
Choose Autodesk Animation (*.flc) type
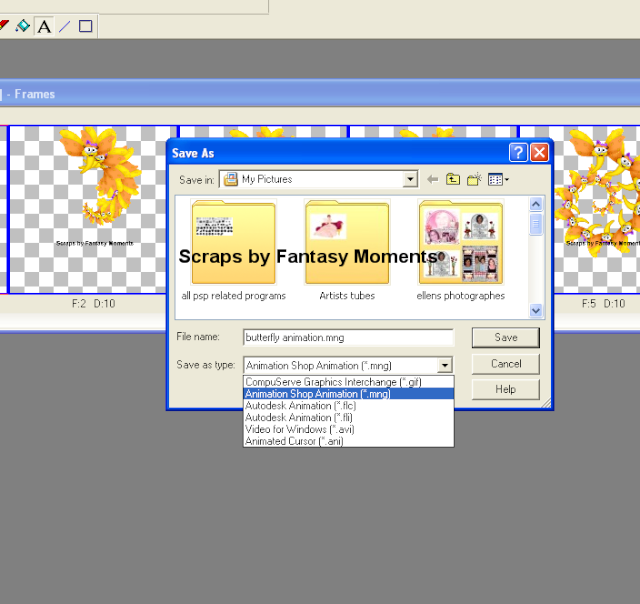pos(348,406)
